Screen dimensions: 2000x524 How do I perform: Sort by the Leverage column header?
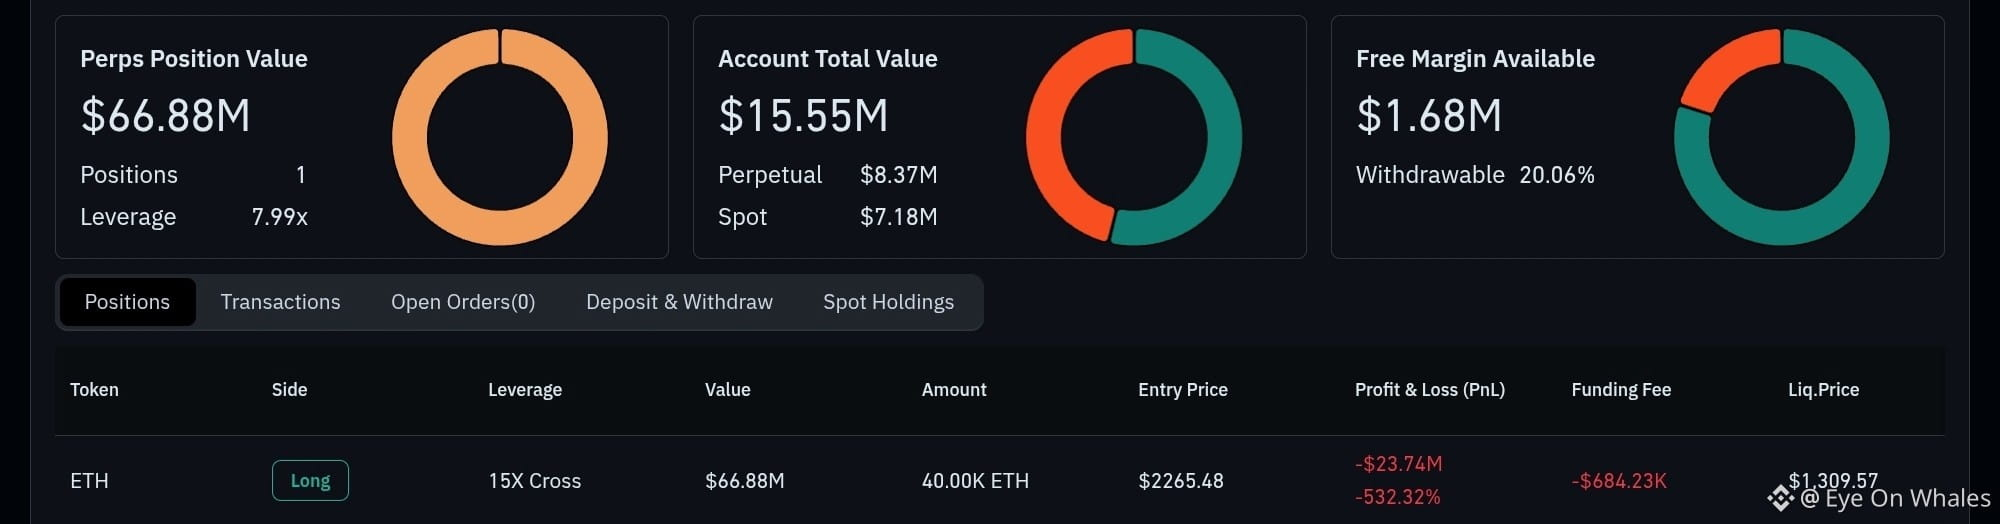pyautogui.click(x=525, y=390)
